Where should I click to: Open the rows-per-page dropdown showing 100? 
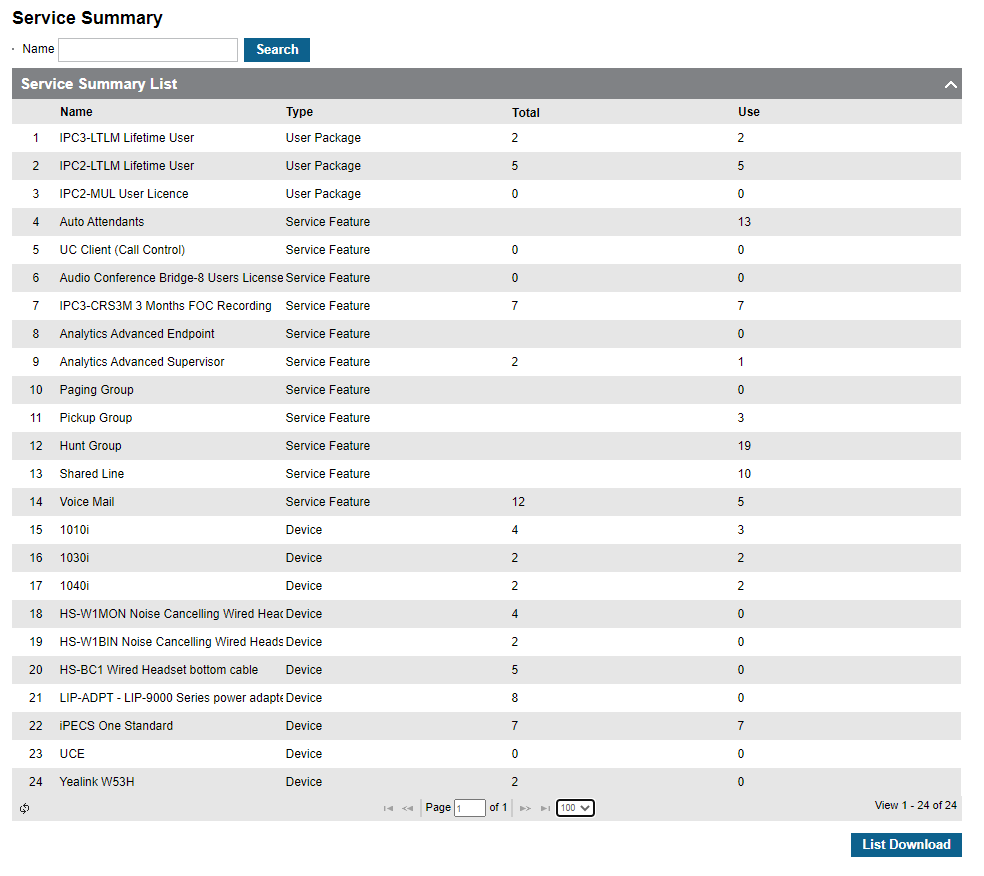[575, 808]
